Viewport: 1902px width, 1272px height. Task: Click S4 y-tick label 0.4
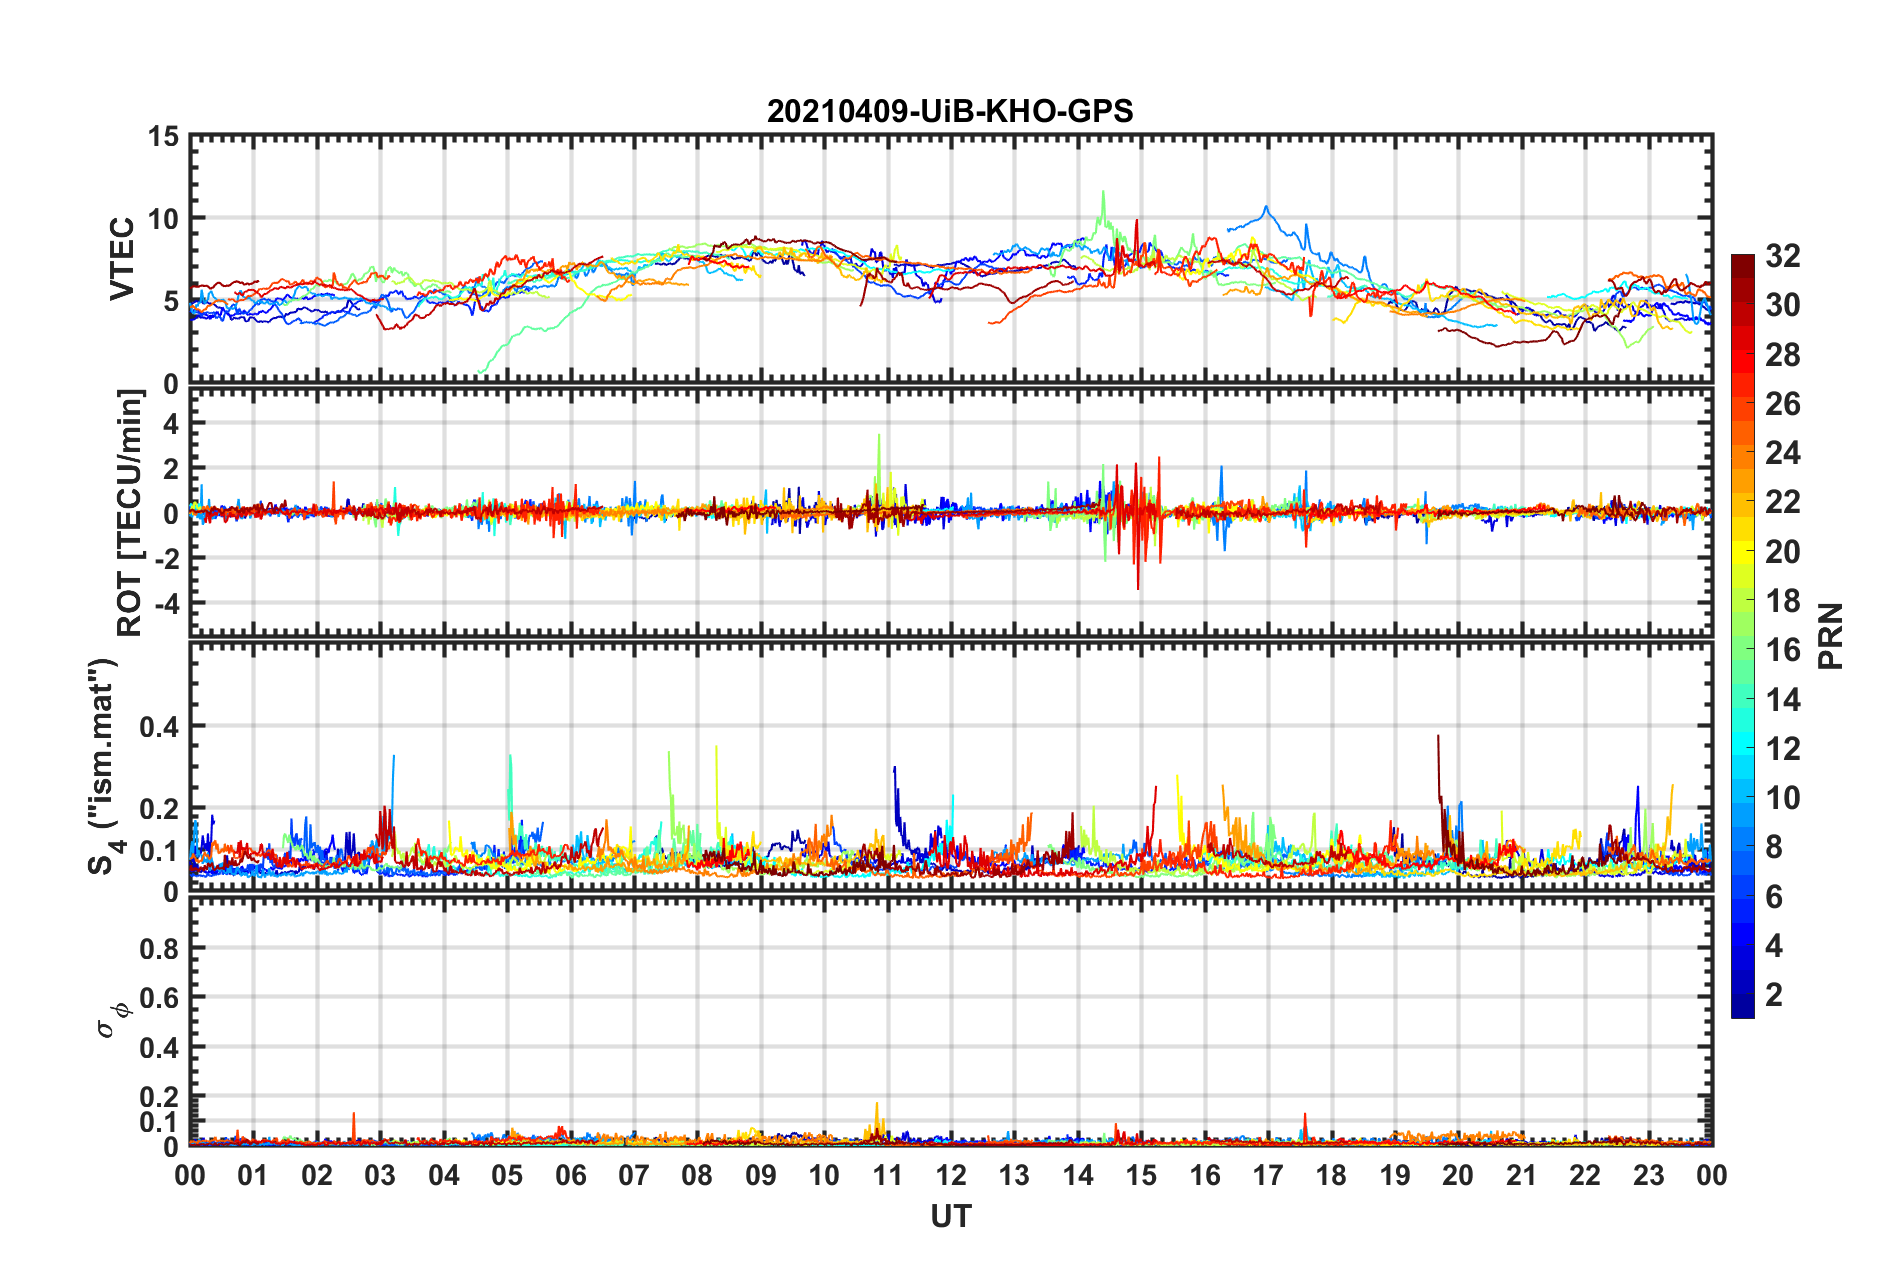(160, 727)
